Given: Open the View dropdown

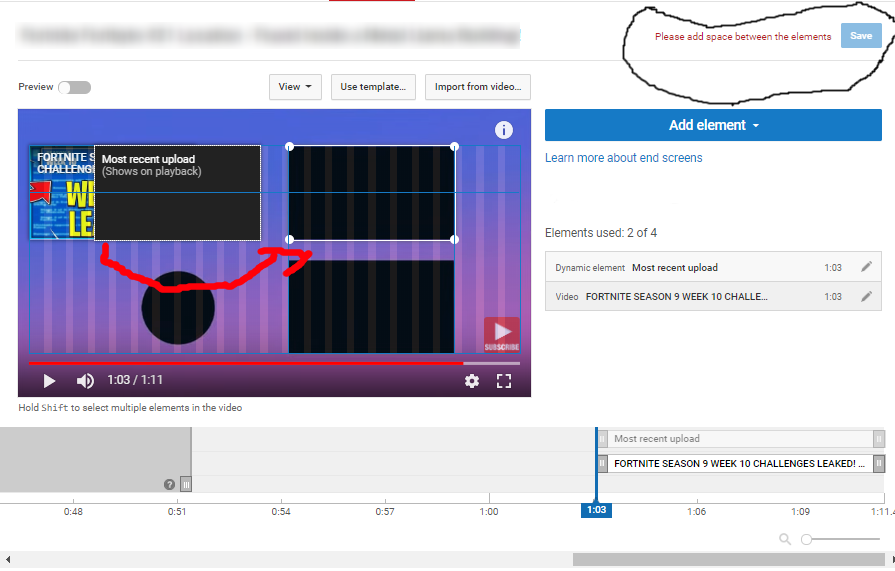Looking at the screenshot, I should click(295, 87).
